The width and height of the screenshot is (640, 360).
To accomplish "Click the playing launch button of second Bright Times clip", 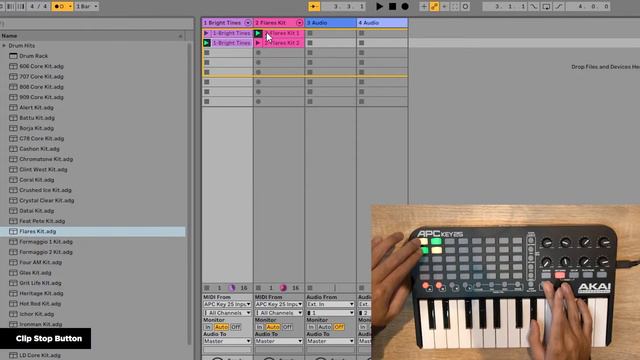I will (207, 43).
